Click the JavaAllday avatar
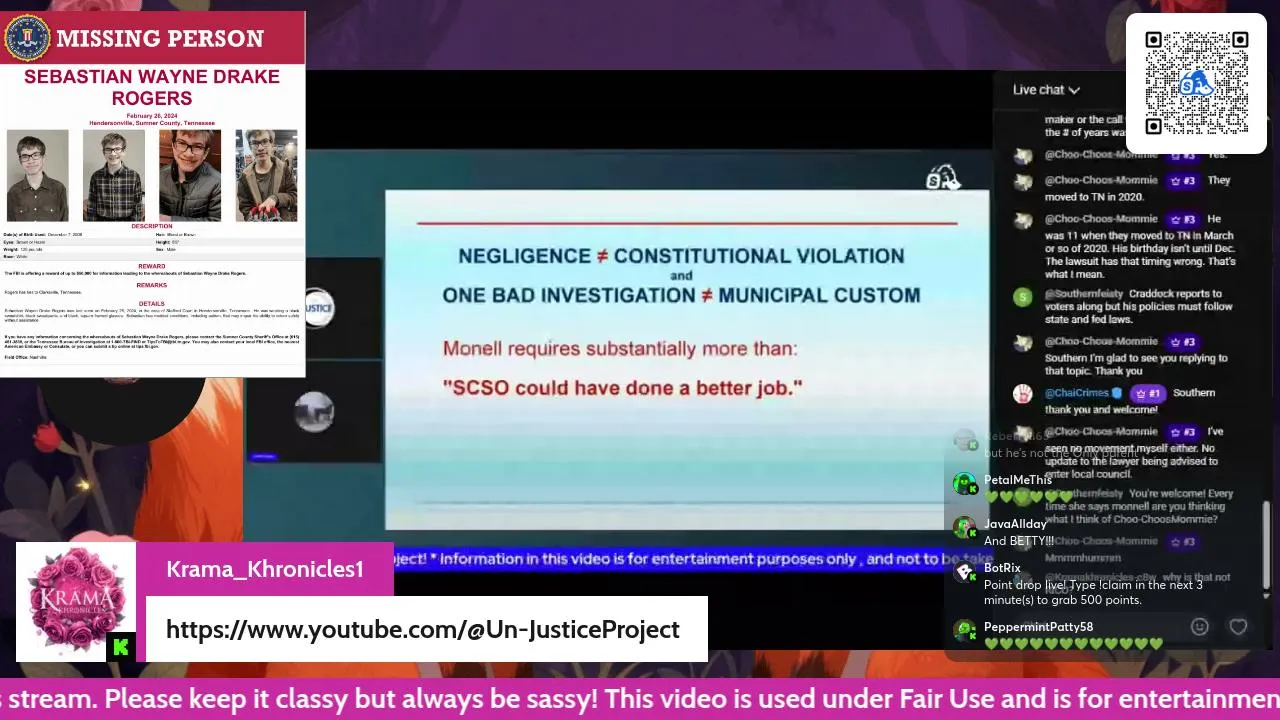Viewport: 1280px width, 720px height. 965,528
